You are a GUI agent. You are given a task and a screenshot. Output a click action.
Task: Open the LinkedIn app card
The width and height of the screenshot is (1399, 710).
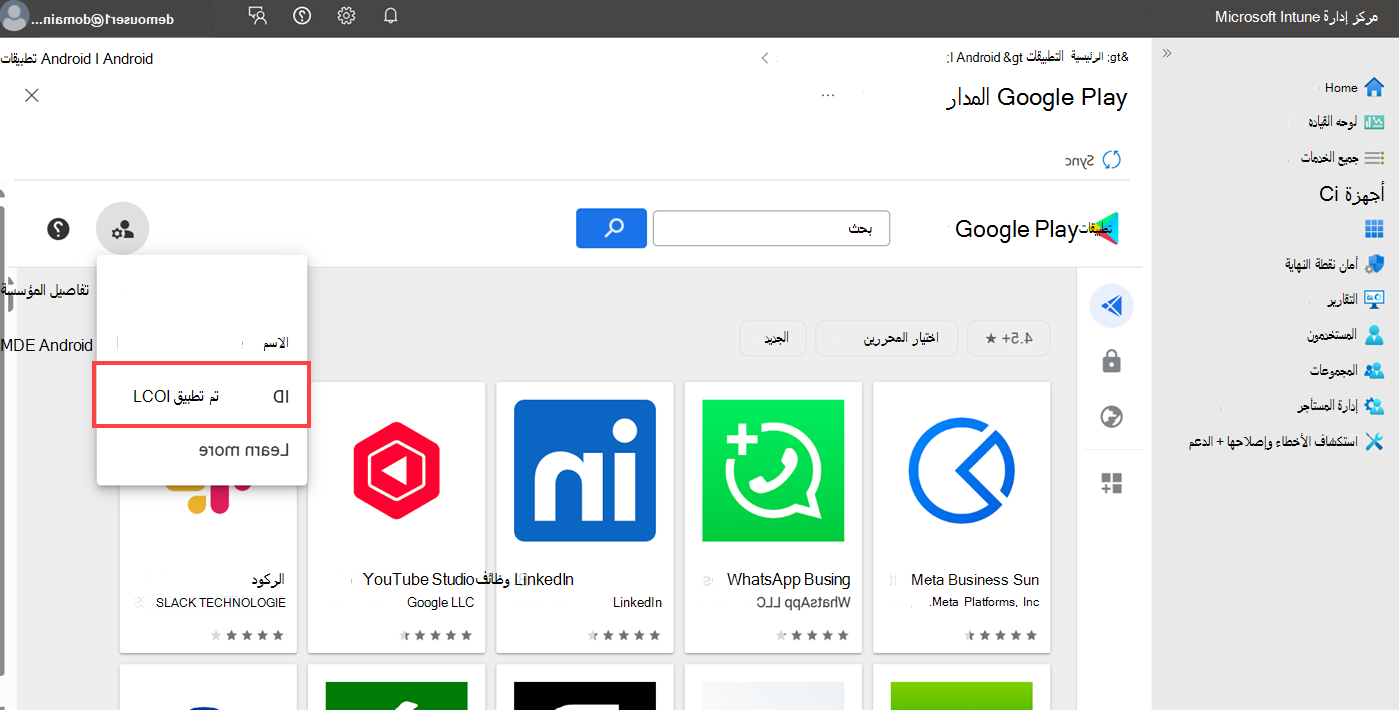point(585,516)
